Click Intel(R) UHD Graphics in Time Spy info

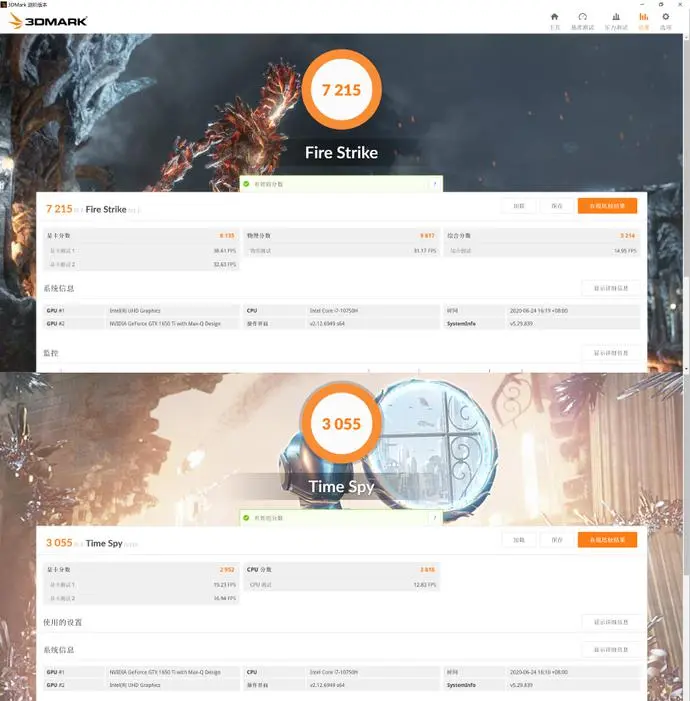coord(135,685)
